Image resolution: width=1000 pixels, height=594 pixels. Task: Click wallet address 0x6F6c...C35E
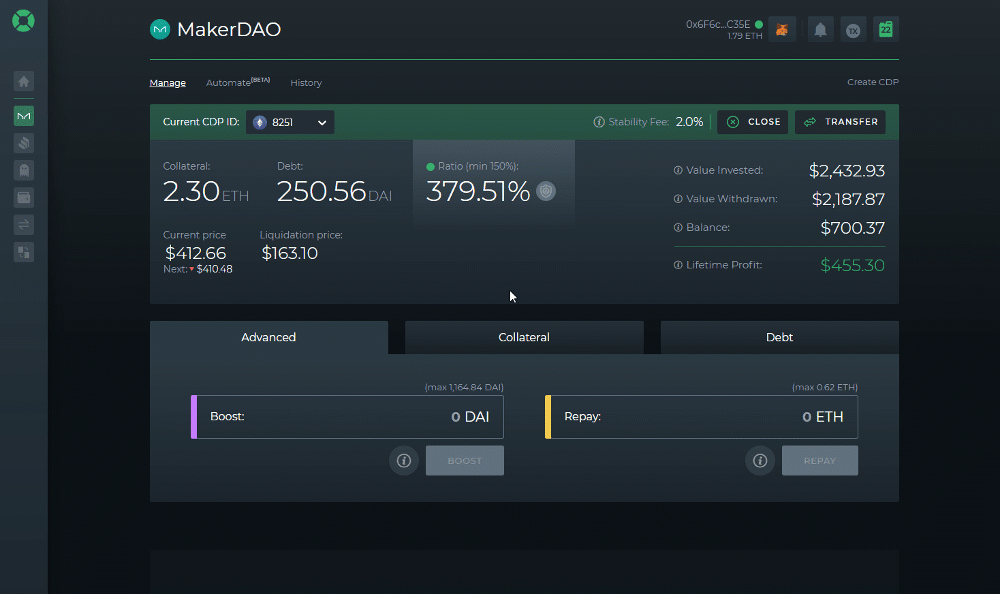718,24
